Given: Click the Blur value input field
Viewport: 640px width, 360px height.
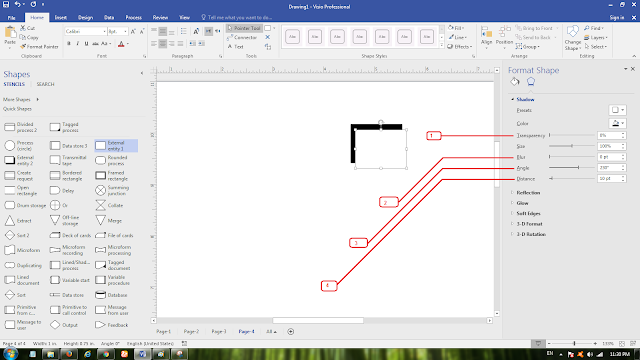Looking at the screenshot, I should [x=609, y=157].
